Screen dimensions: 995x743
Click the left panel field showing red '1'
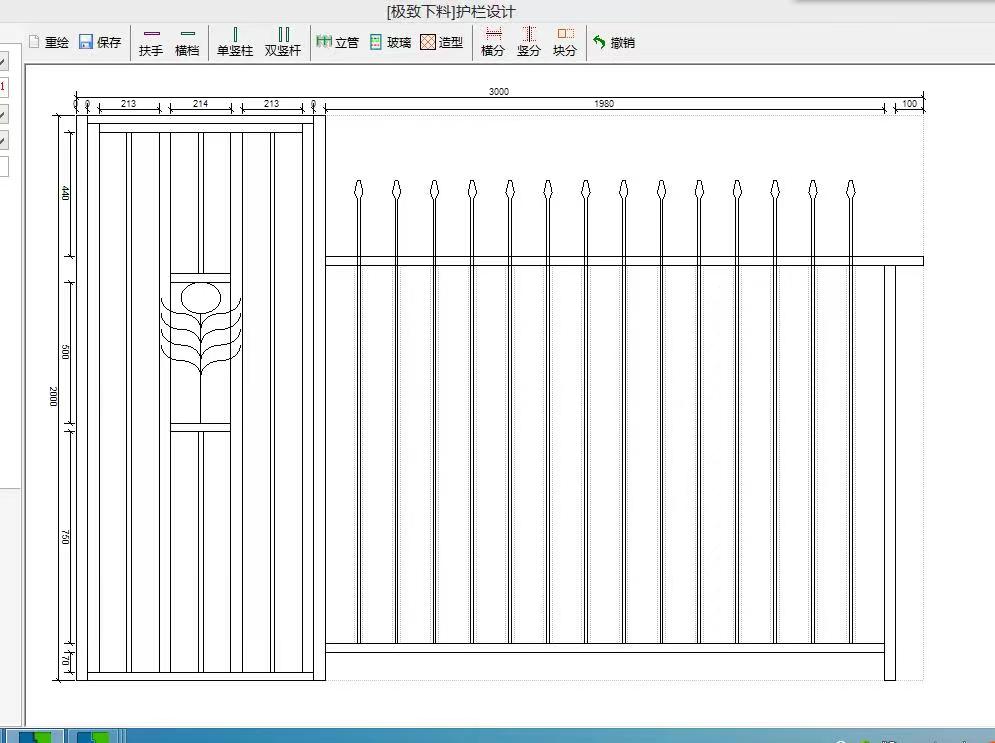coord(3,87)
